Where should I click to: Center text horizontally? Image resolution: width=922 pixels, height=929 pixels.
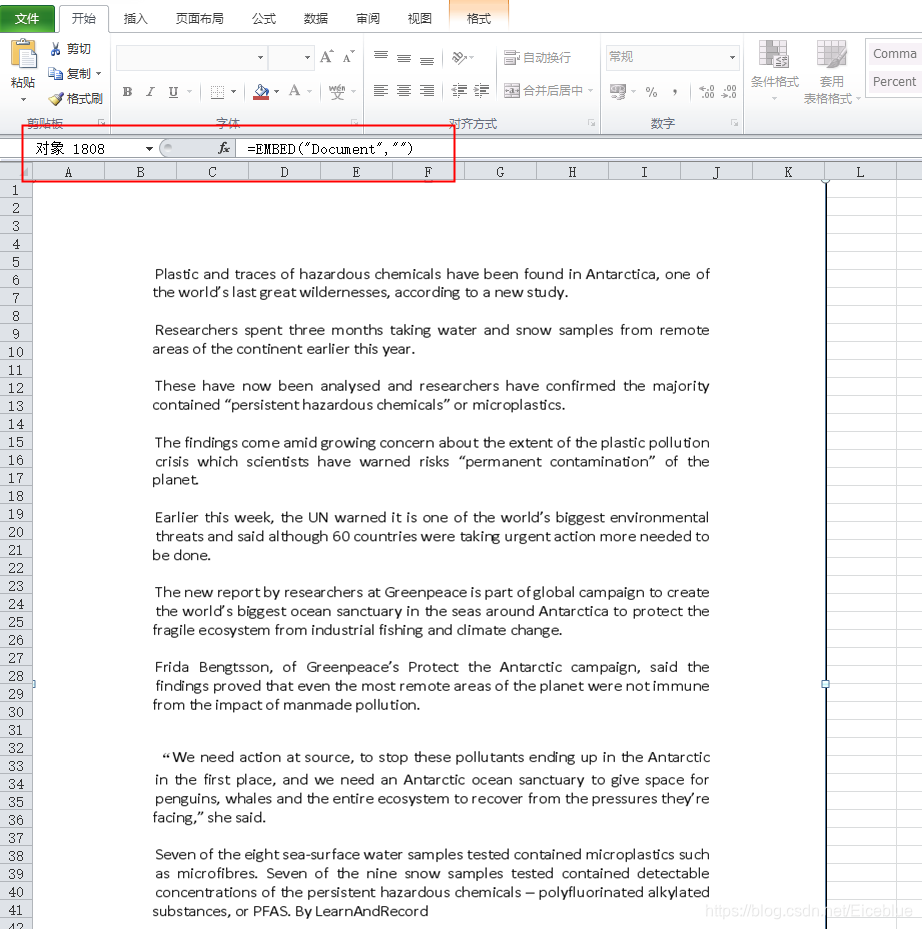pos(404,91)
